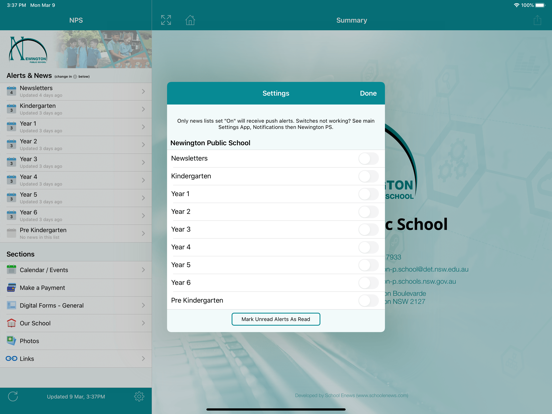Open school website link nsw.gov.au
The height and width of the screenshot is (414, 552).
click(420, 281)
